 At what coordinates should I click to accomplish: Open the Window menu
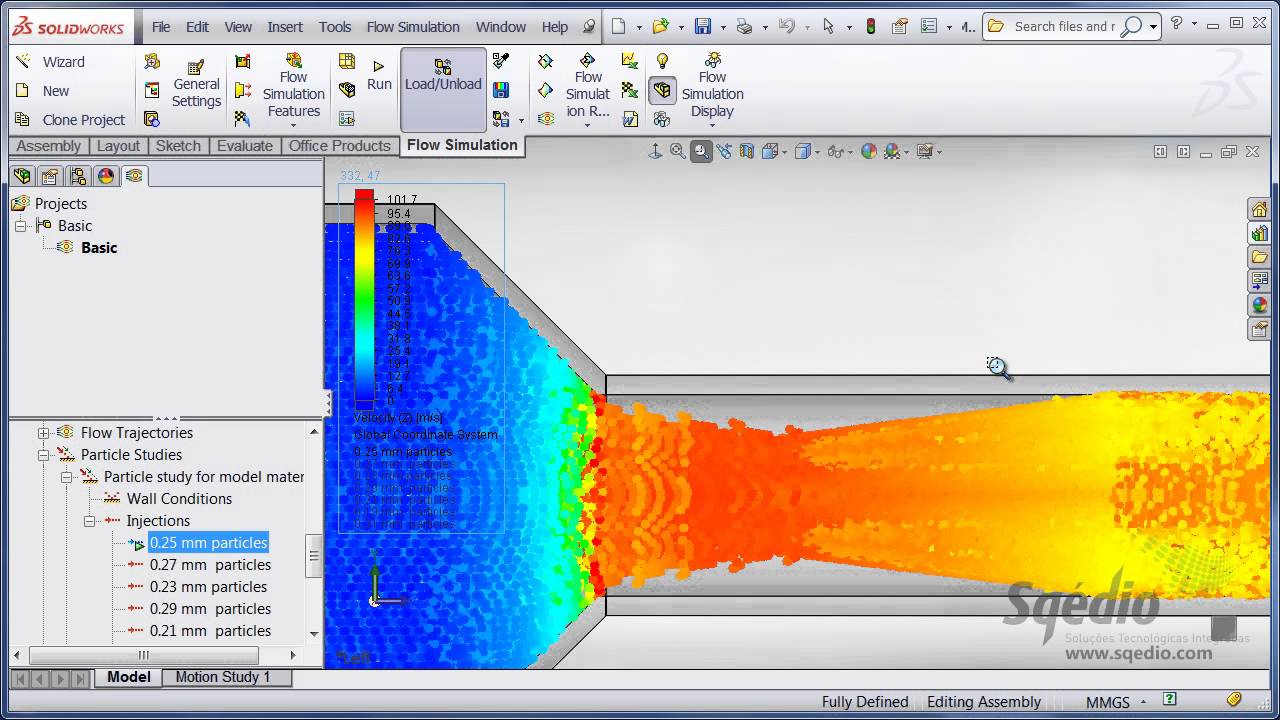(501, 27)
